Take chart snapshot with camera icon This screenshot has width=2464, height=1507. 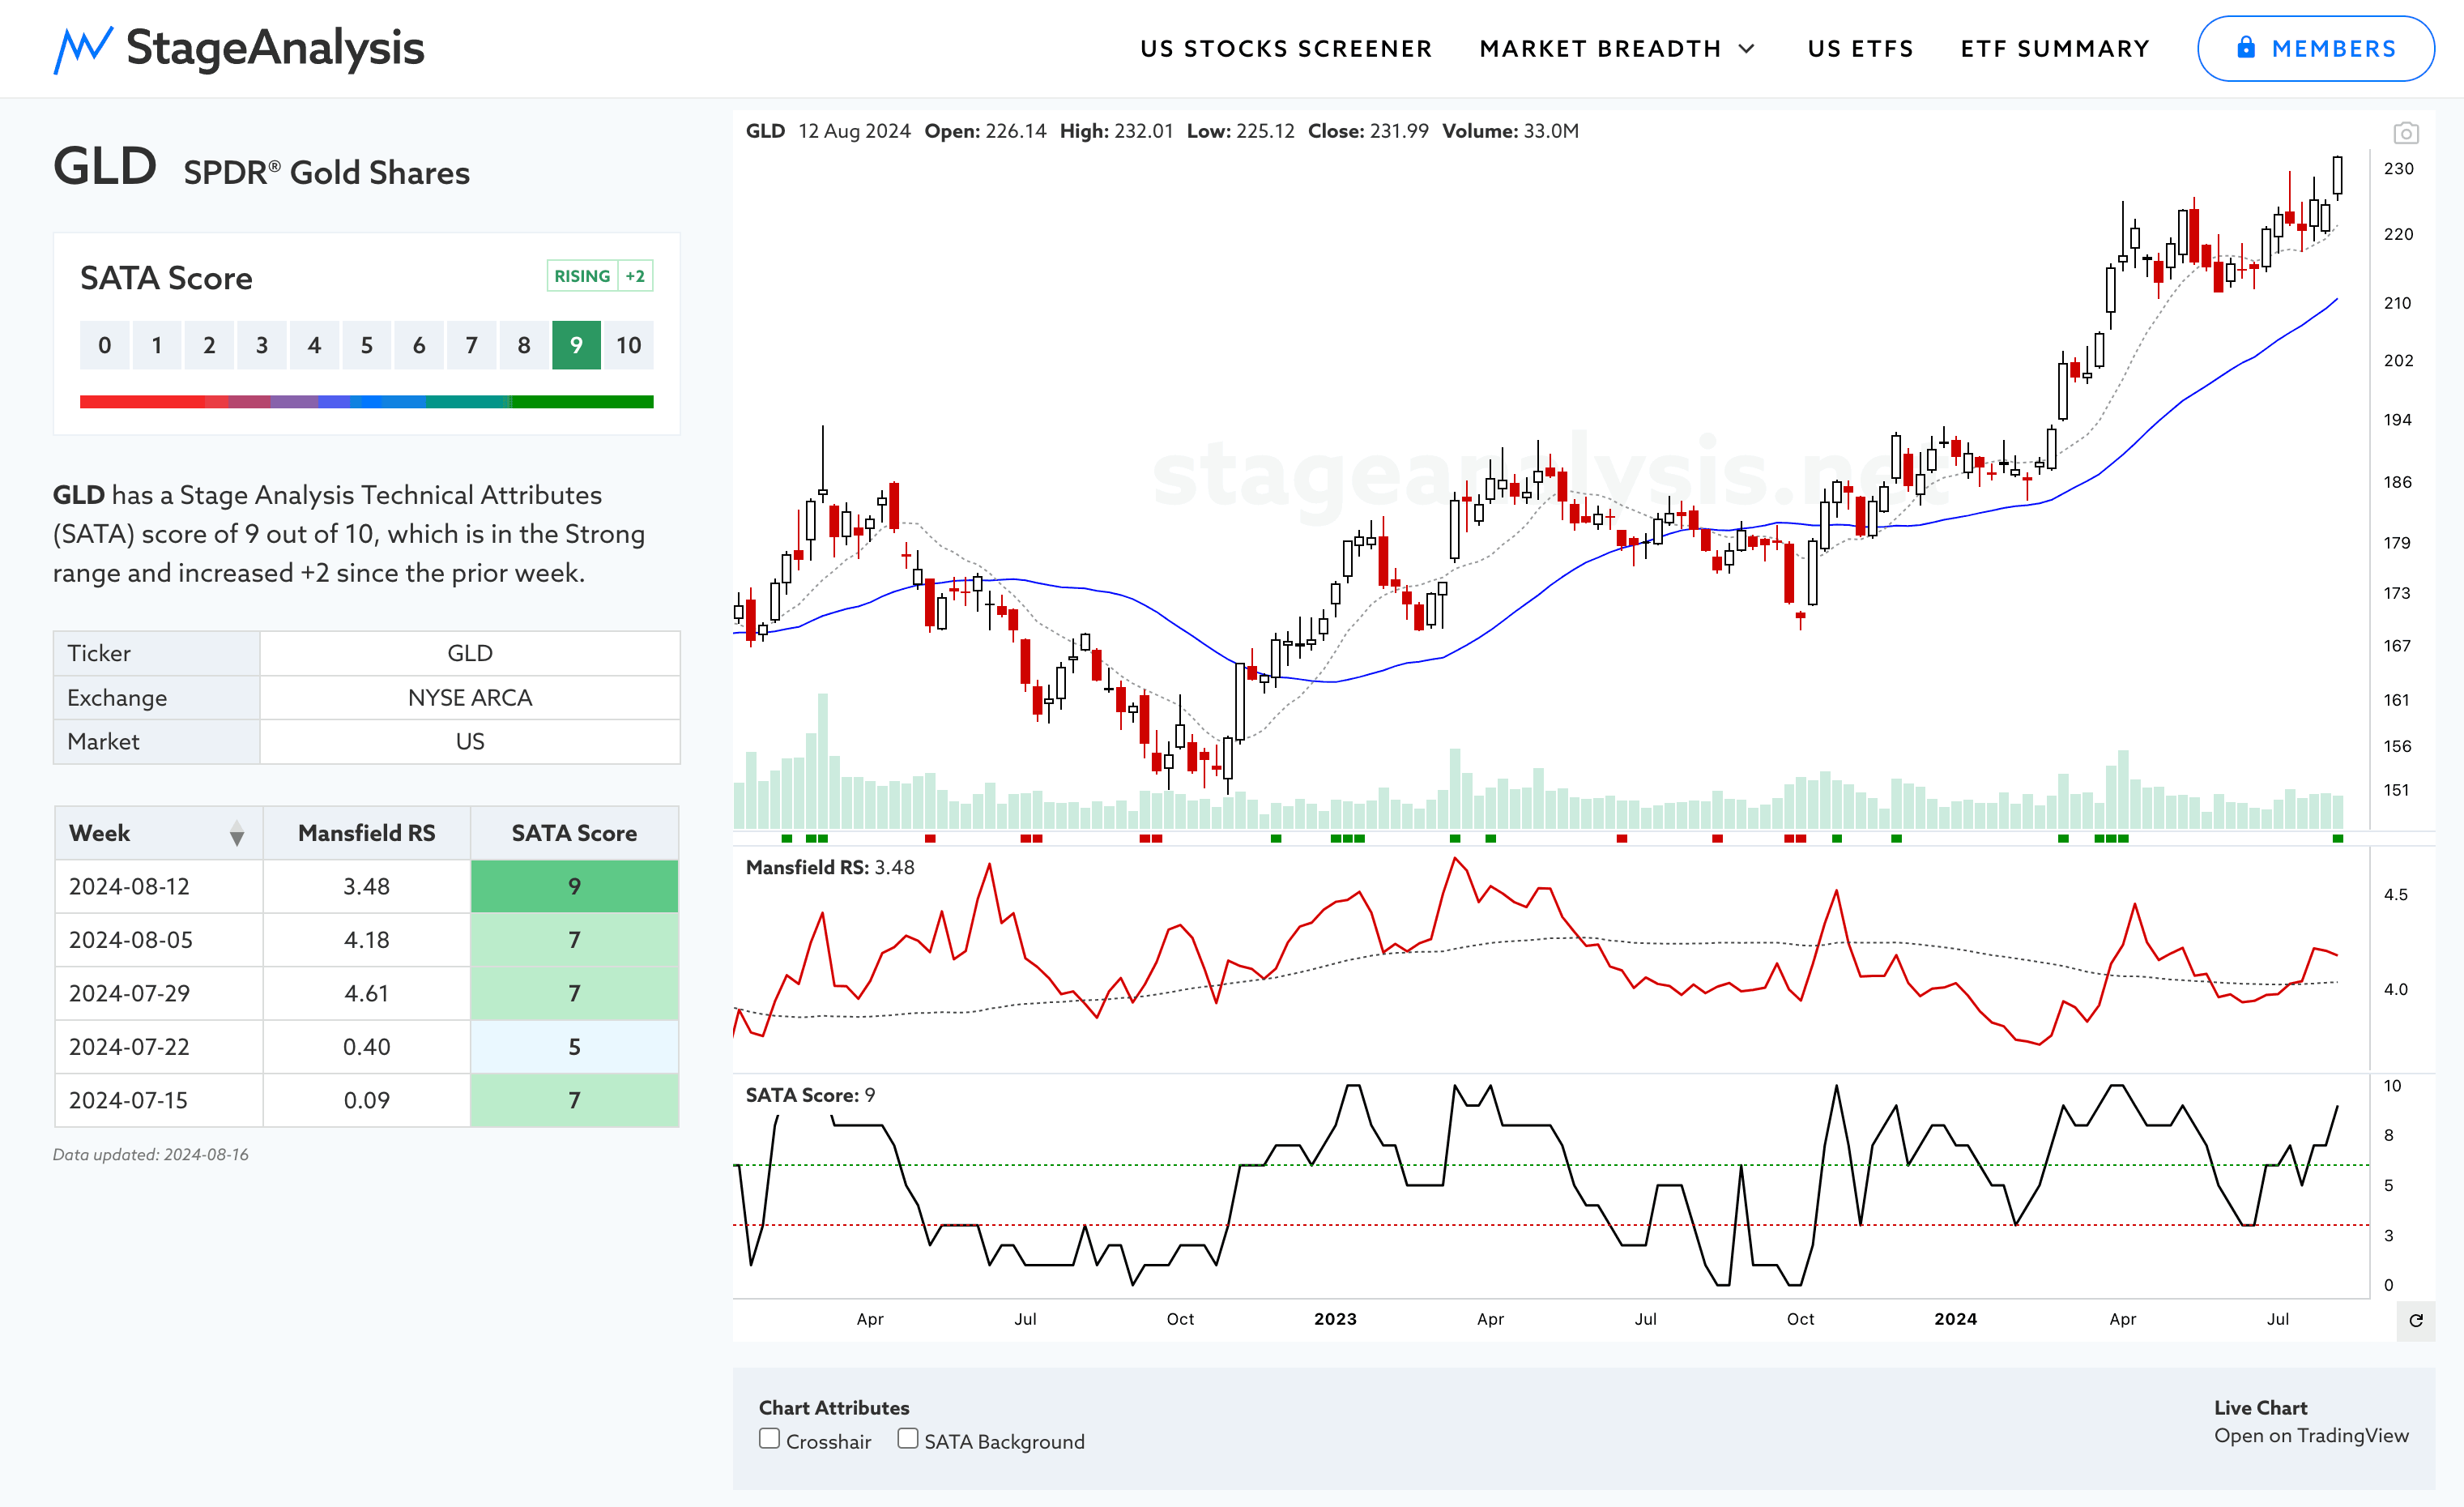tap(2406, 133)
